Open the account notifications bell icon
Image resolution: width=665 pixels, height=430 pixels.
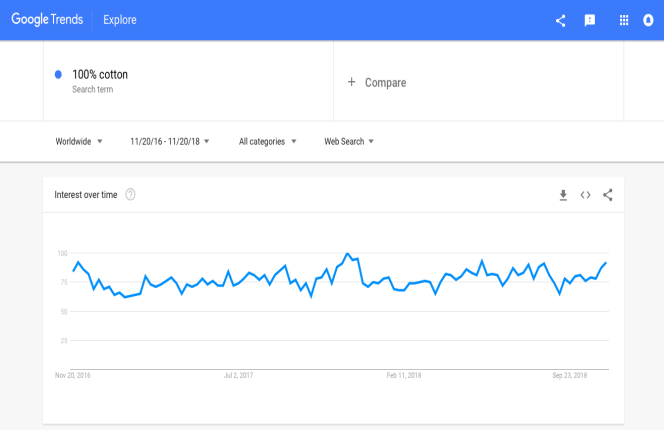[648, 20]
